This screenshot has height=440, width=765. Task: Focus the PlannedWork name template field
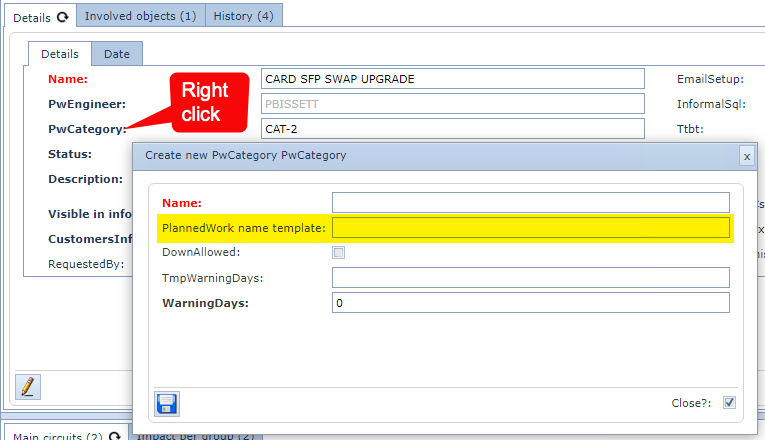click(530, 228)
